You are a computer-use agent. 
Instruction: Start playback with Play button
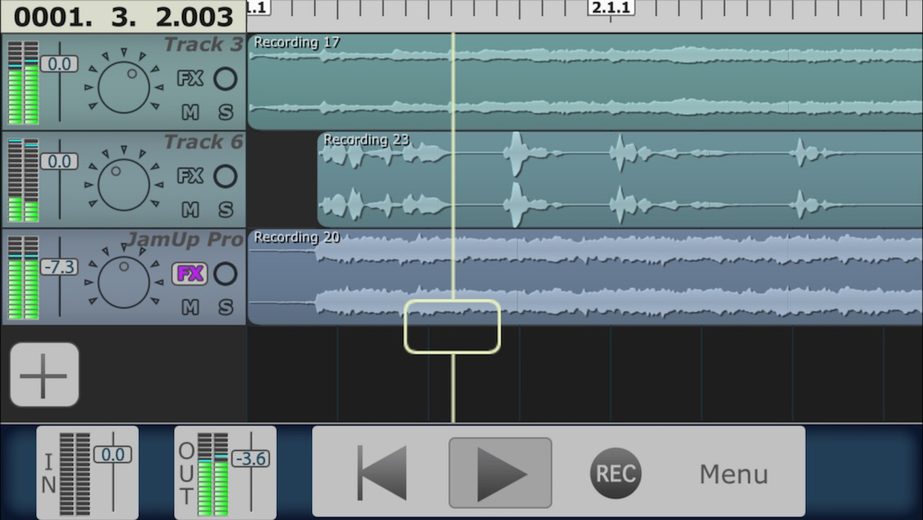(500, 472)
